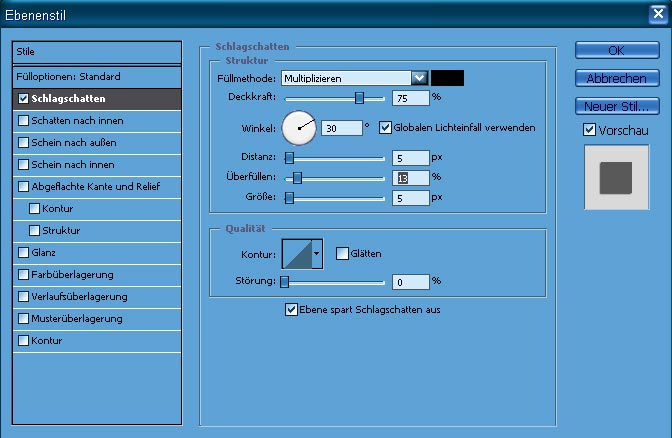Enable the Verlaufsüberlagerung effect checkbox

coord(24,297)
